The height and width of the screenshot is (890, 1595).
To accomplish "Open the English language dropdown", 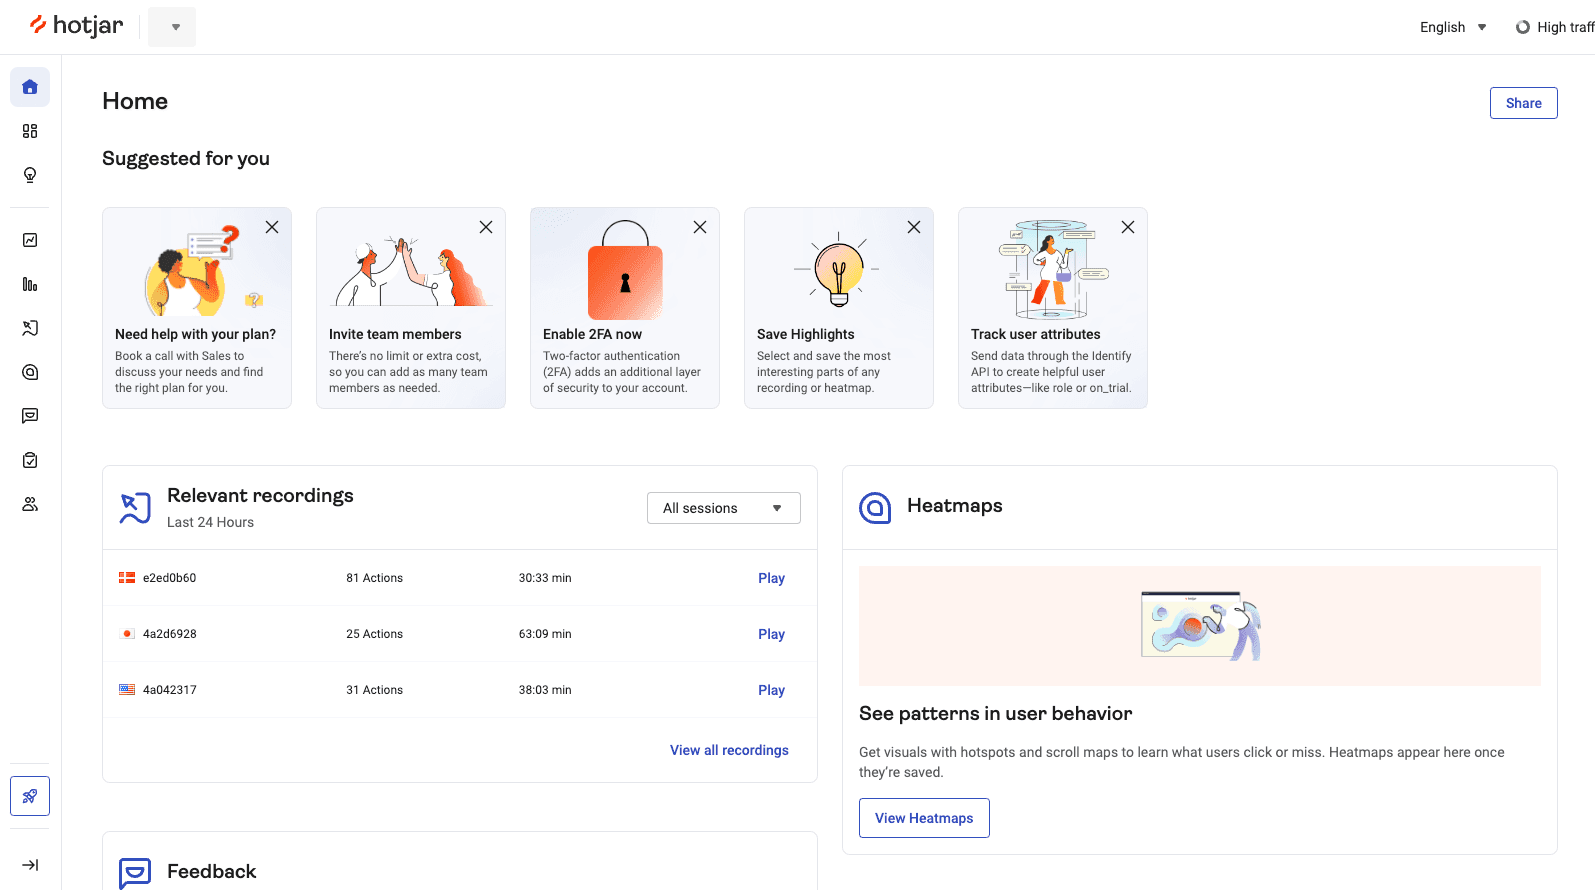I will point(1453,27).
